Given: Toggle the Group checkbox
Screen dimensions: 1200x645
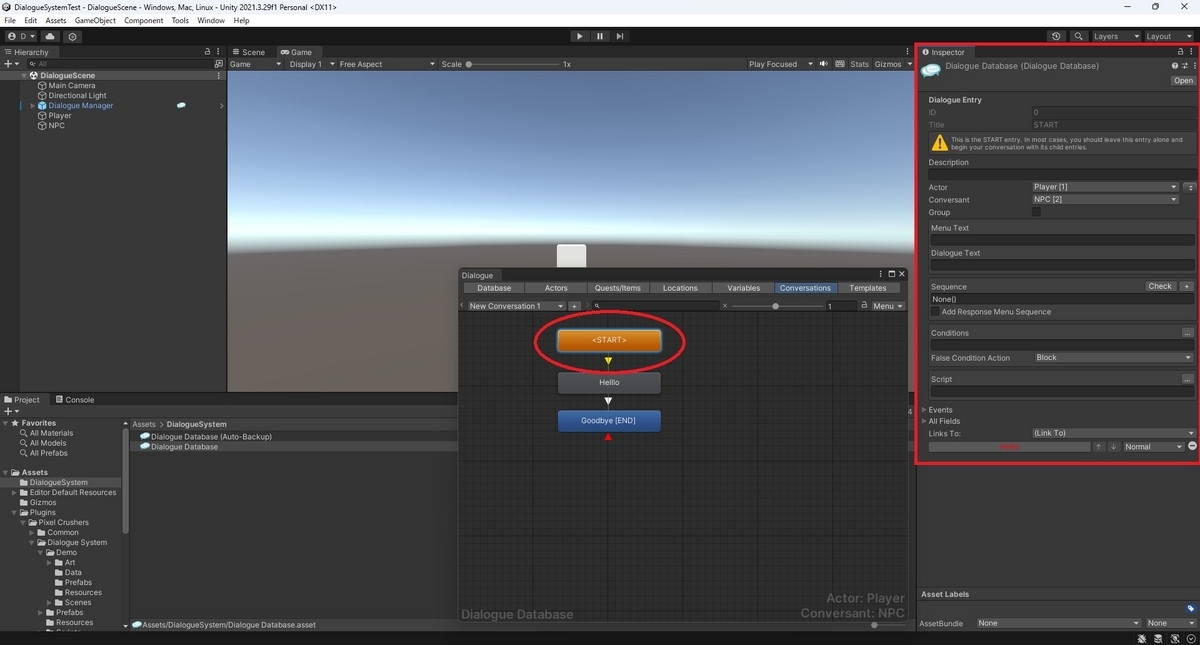Looking at the screenshot, I should 1036,212.
